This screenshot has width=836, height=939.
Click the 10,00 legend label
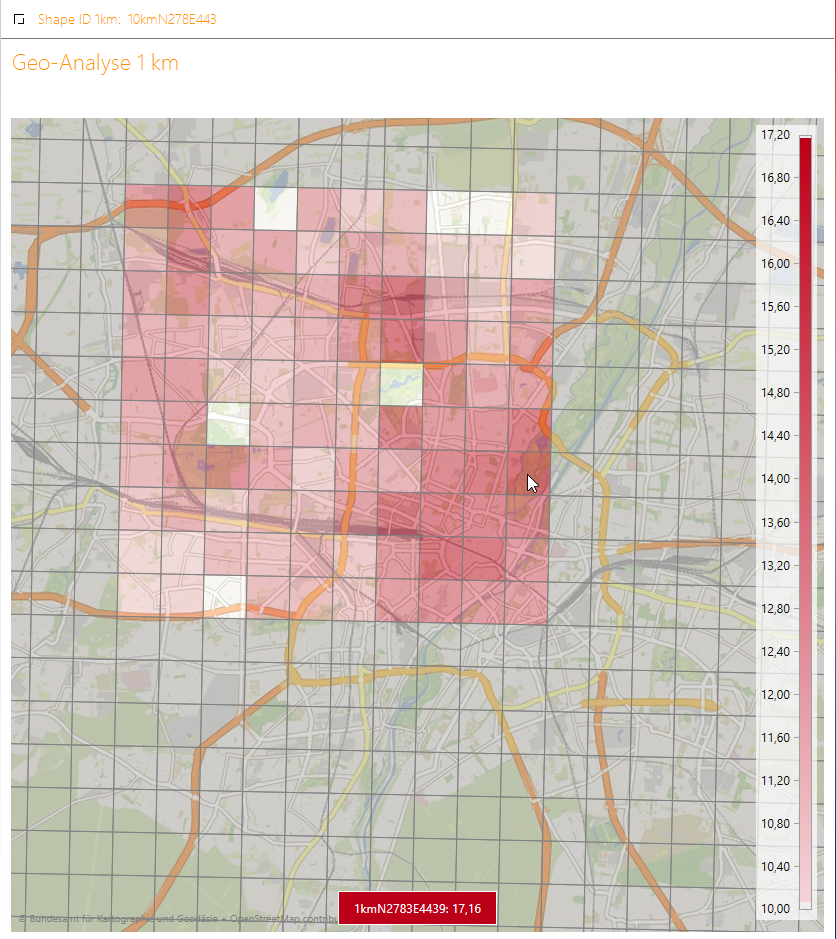point(775,908)
